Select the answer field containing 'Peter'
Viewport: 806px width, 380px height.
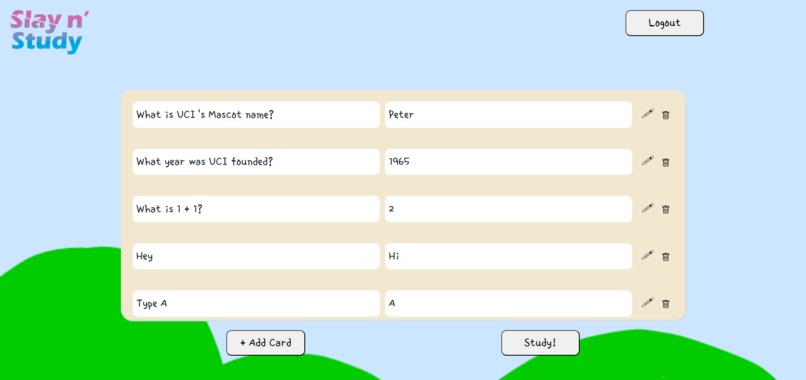[508, 115]
